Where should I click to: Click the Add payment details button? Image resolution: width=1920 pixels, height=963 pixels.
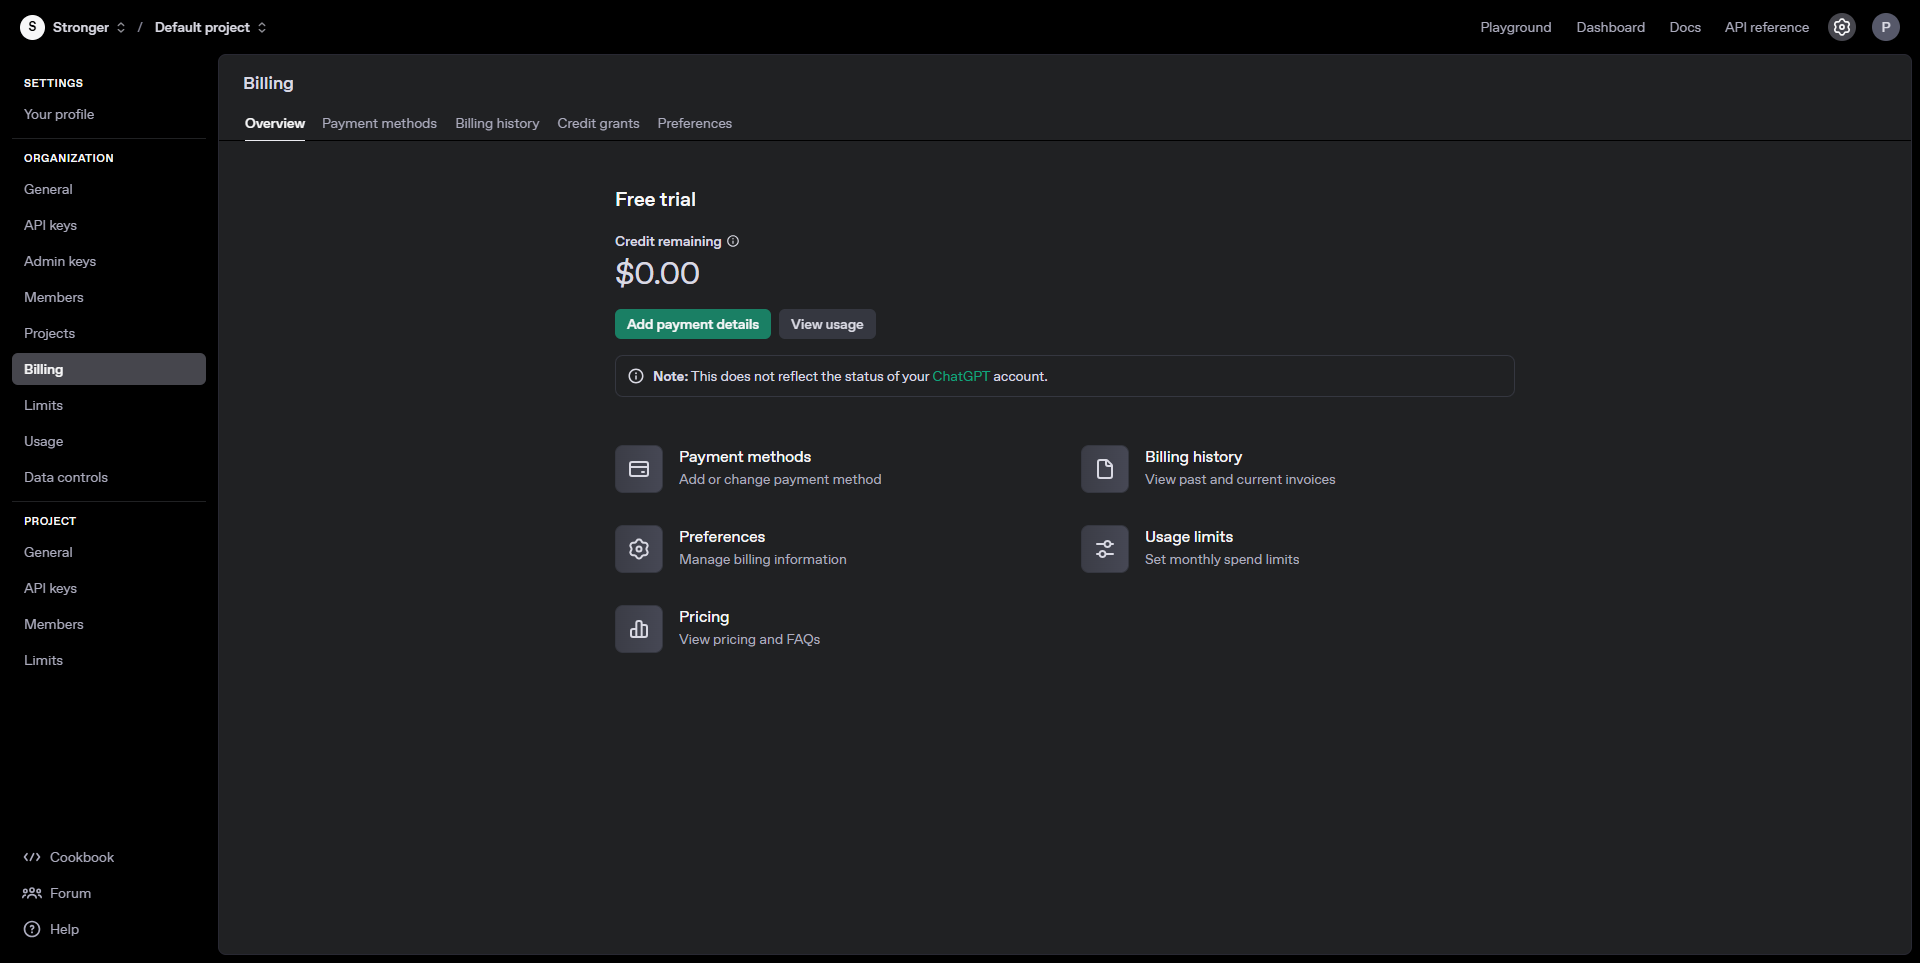pos(692,324)
